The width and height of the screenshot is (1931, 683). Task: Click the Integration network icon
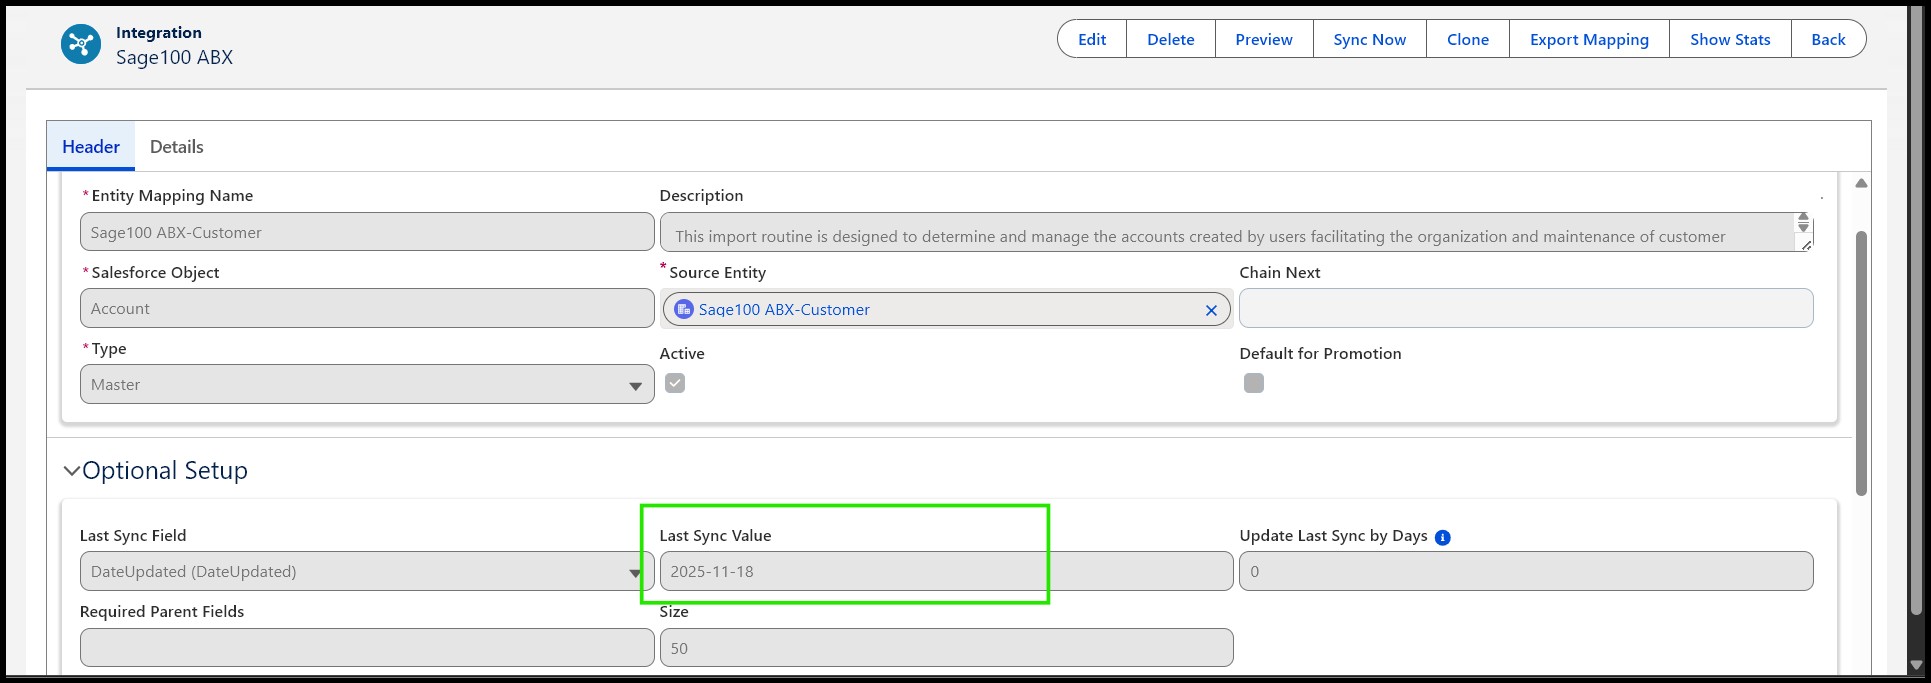(81, 45)
